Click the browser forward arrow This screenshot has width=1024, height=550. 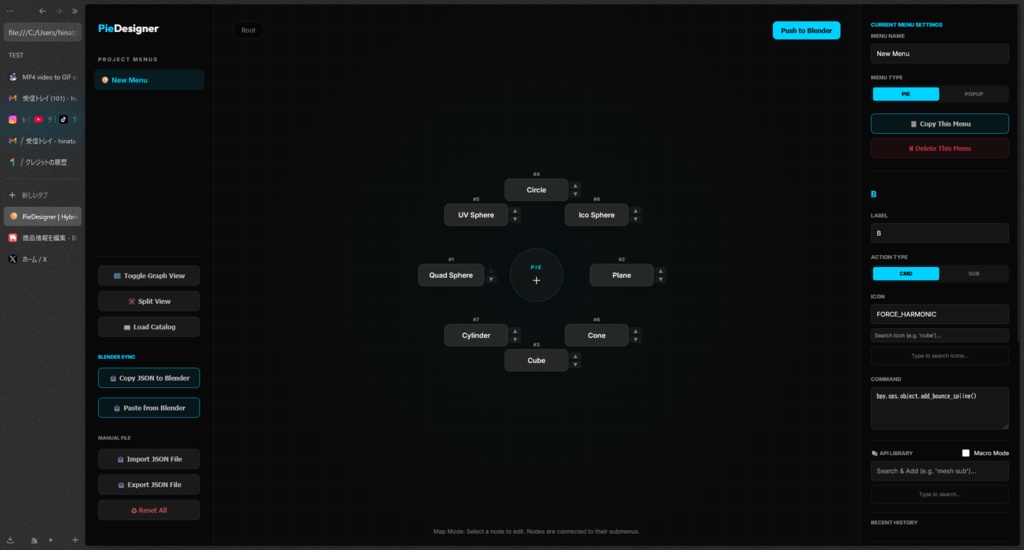pyautogui.click(x=59, y=11)
